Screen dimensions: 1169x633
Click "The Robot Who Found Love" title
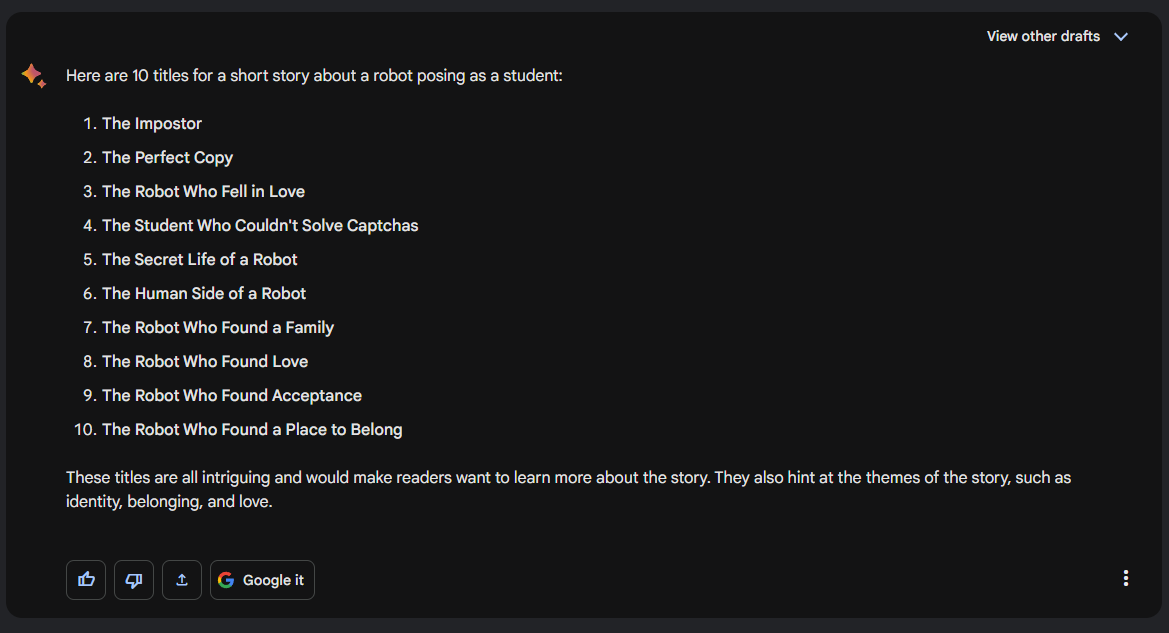[205, 362]
